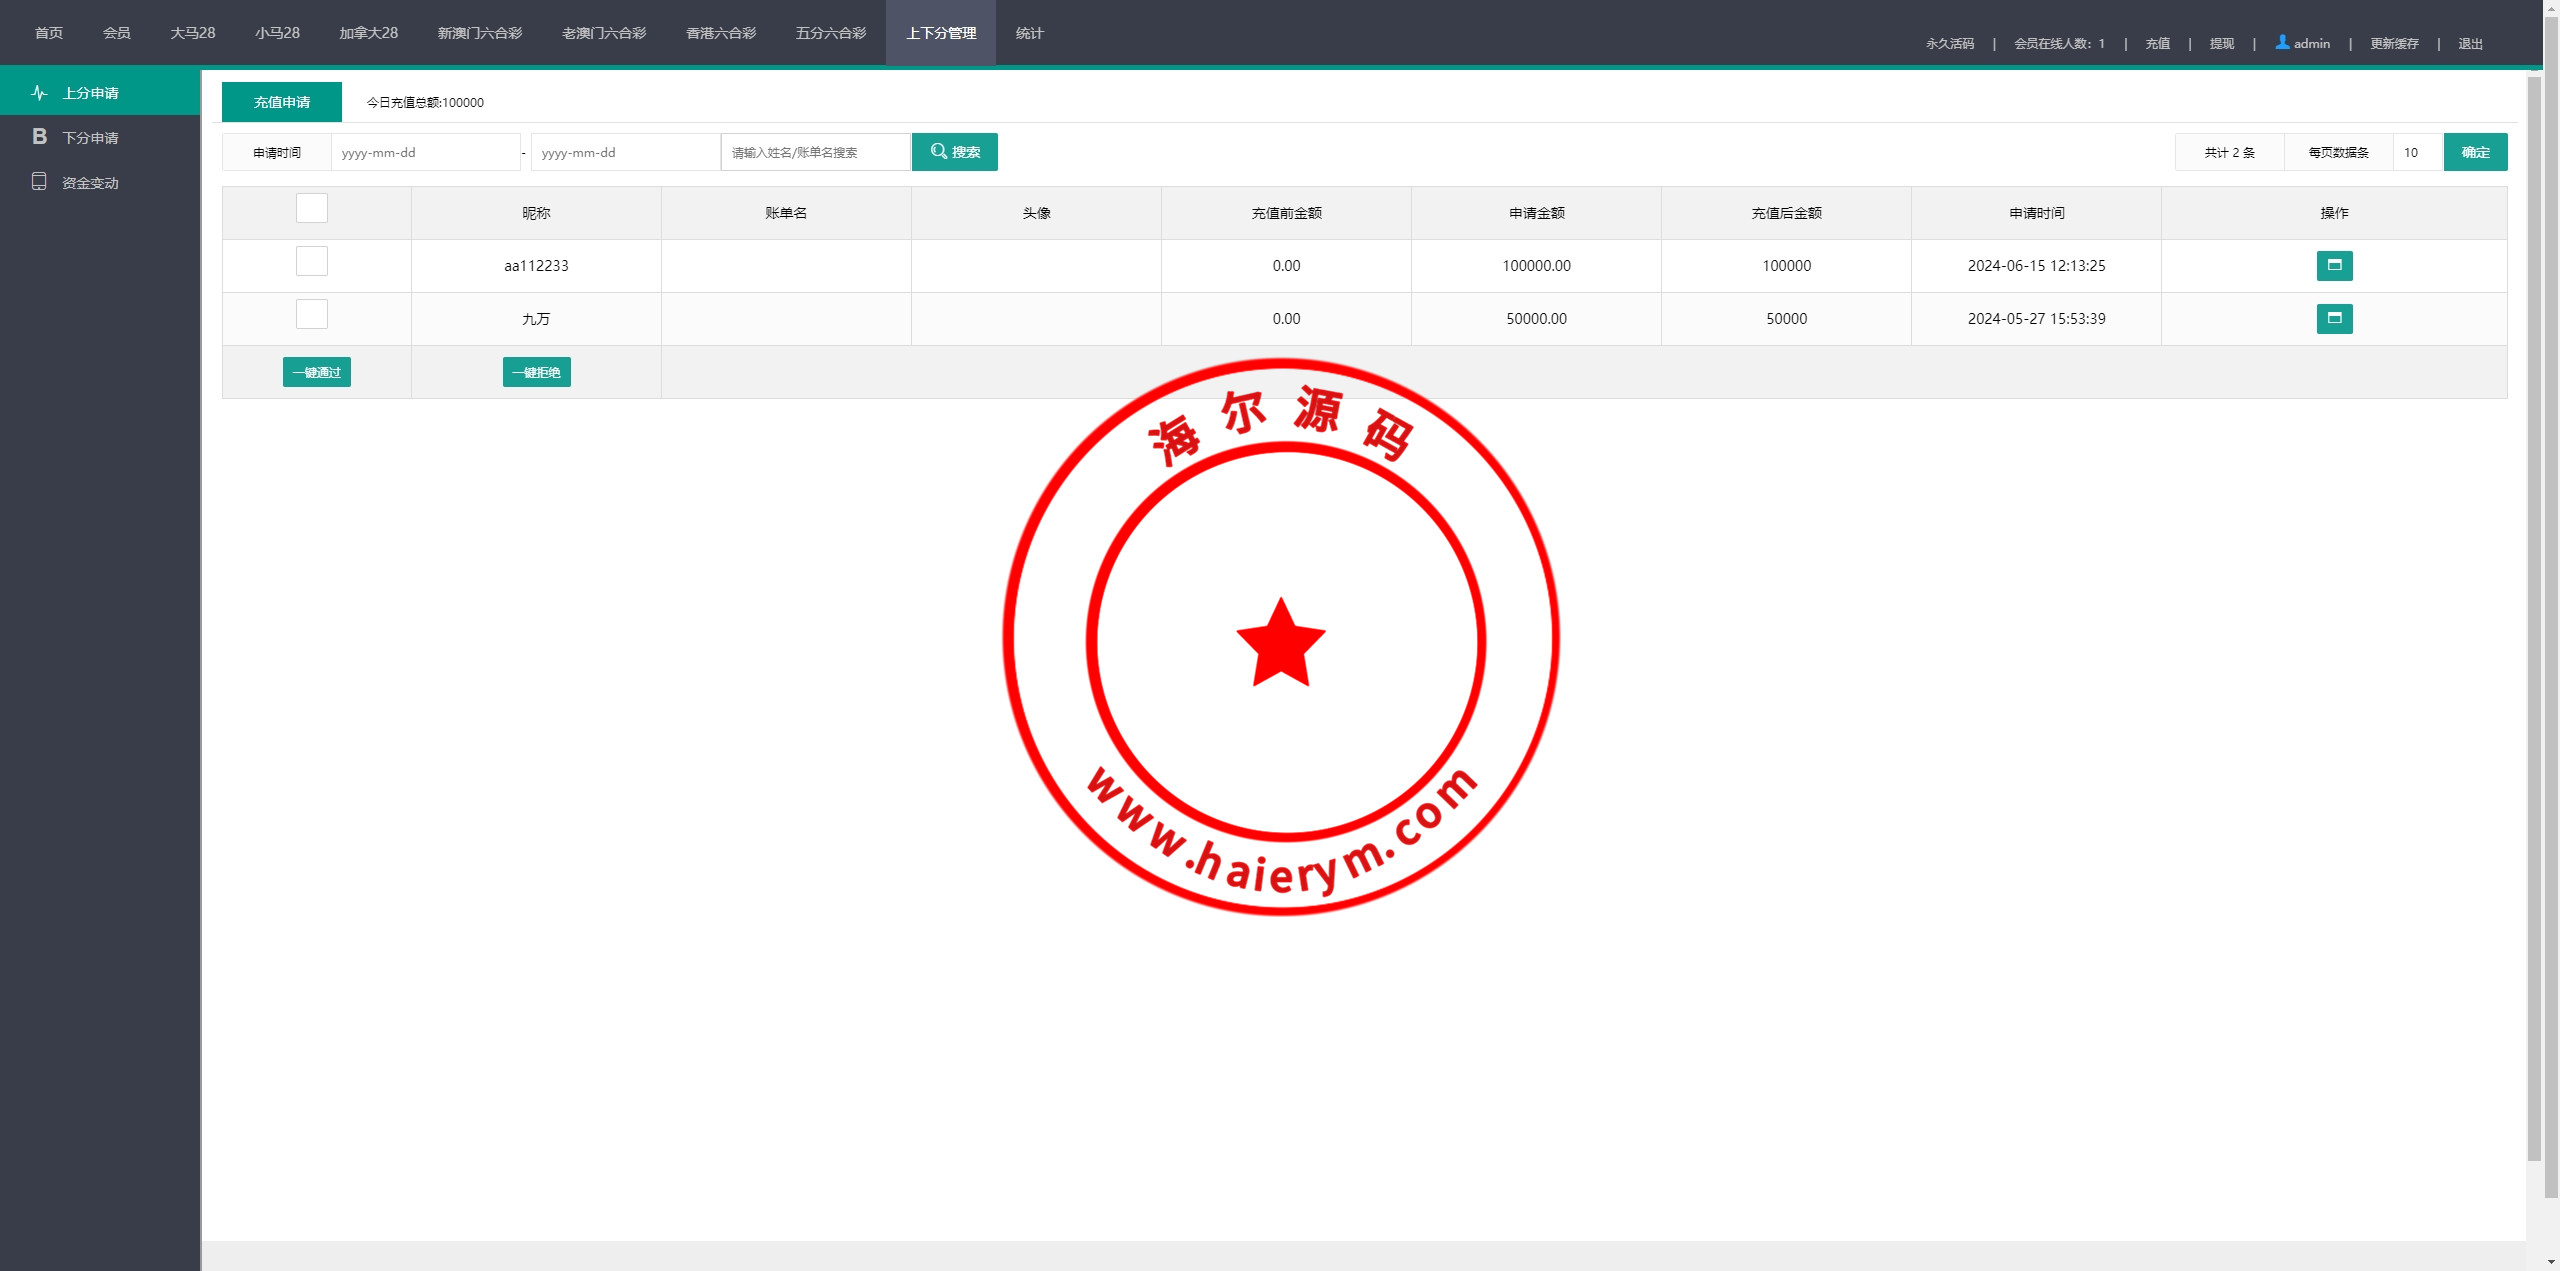Select the 充值申请 tab
This screenshot has width=2560, height=1271.
pyautogui.click(x=282, y=102)
